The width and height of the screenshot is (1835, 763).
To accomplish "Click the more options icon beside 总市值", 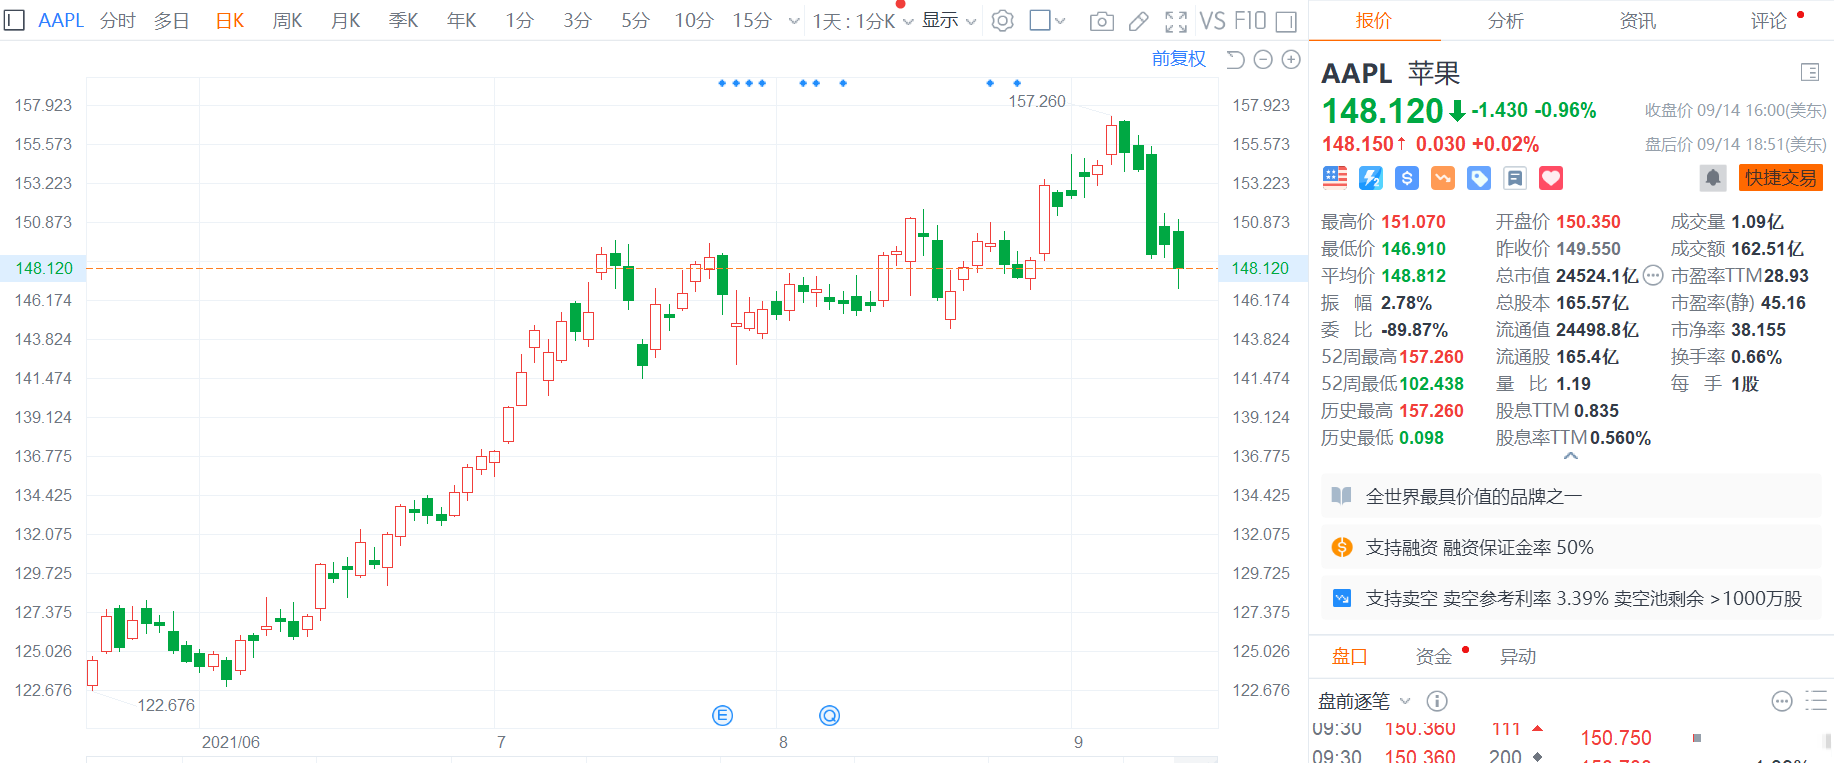I will 1653,276.
